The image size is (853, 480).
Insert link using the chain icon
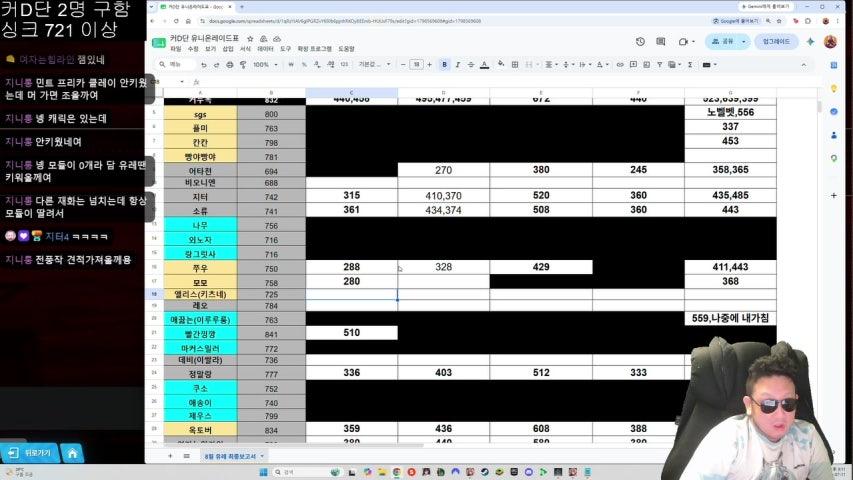point(620,65)
